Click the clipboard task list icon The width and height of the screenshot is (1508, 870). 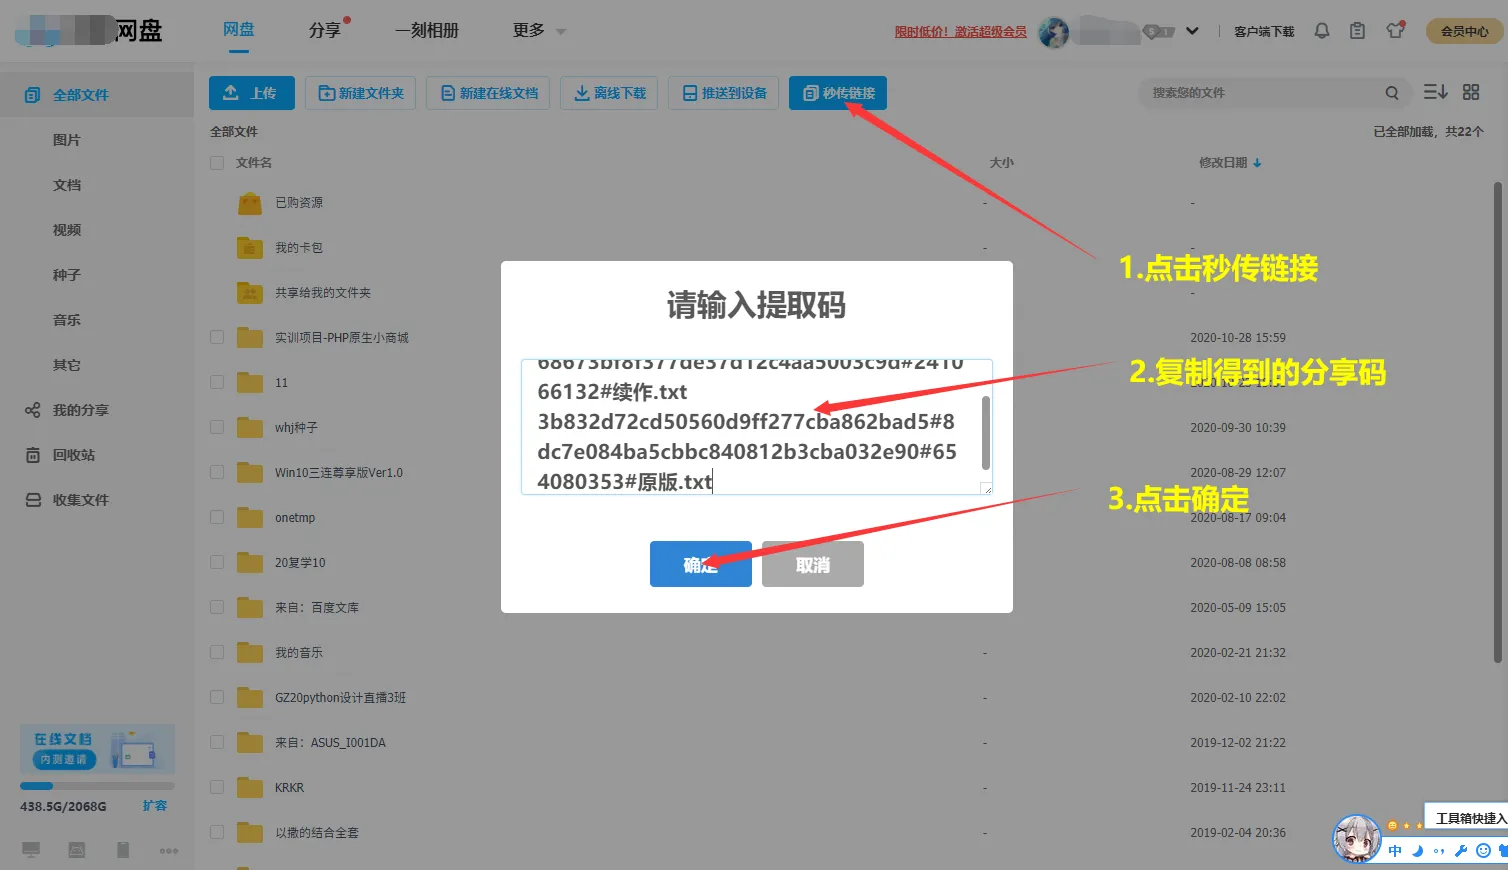pyautogui.click(x=1357, y=31)
